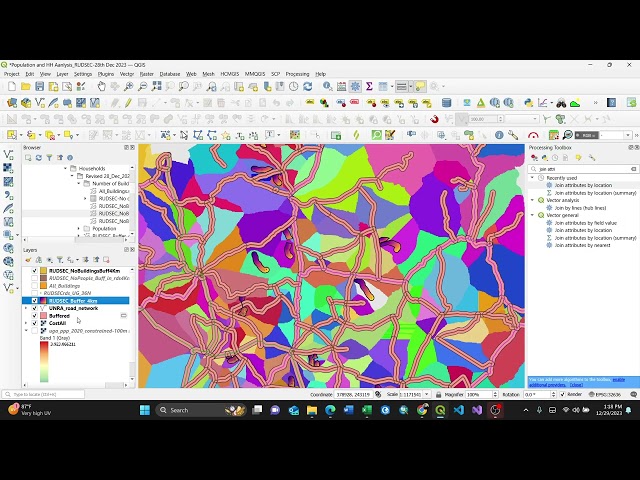Viewport: 640px width, 480px height.
Task: Open the Python console icon
Action: 529,103
